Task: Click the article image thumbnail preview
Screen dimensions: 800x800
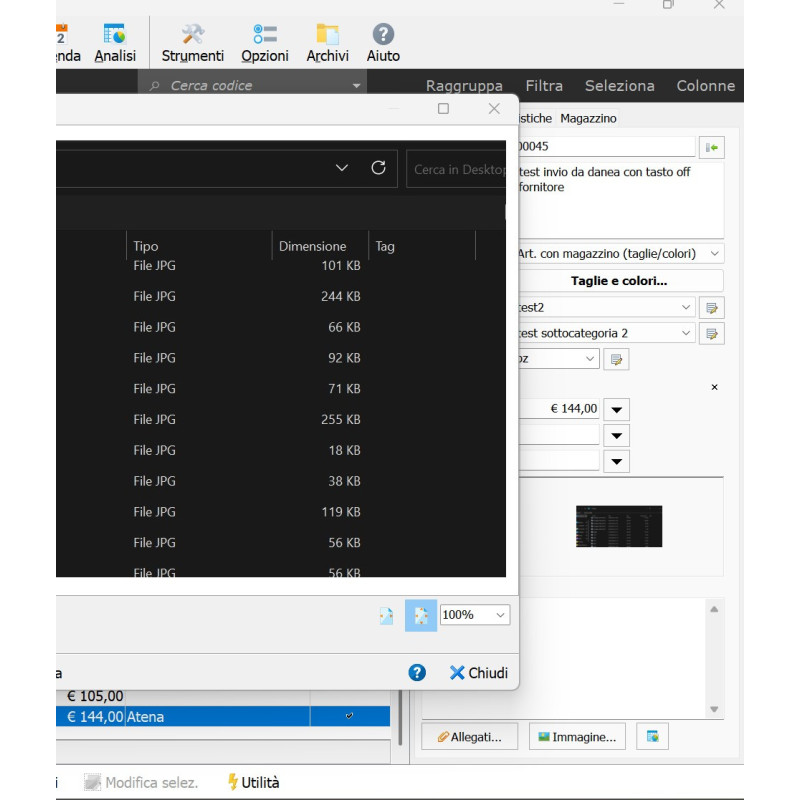Action: click(619, 527)
